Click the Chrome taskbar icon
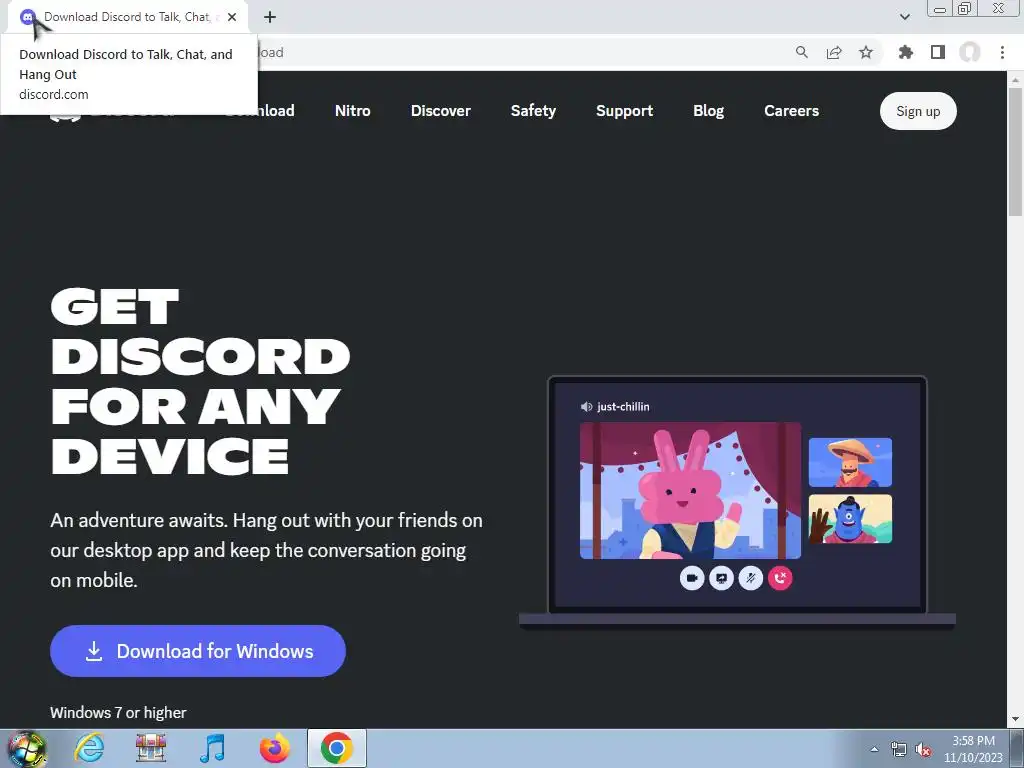This screenshot has width=1024, height=768. [336, 748]
